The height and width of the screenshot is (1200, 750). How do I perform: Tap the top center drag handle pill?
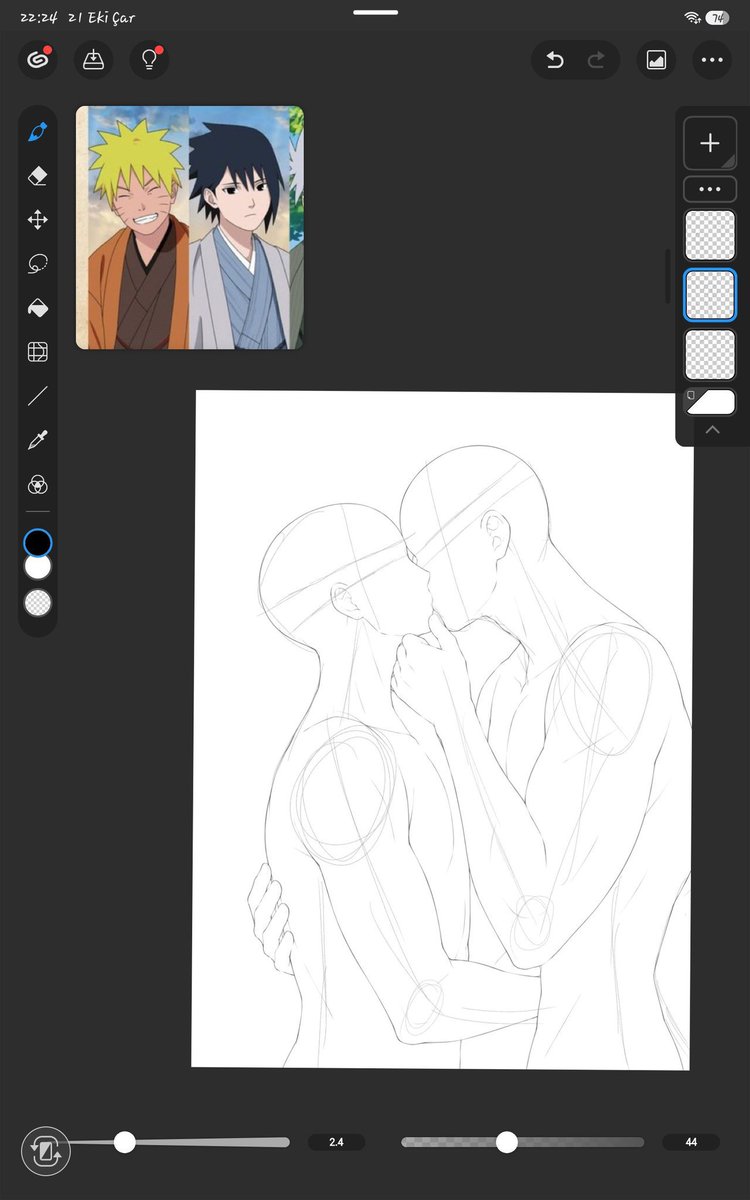pyautogui.click(x=375, y=12)
